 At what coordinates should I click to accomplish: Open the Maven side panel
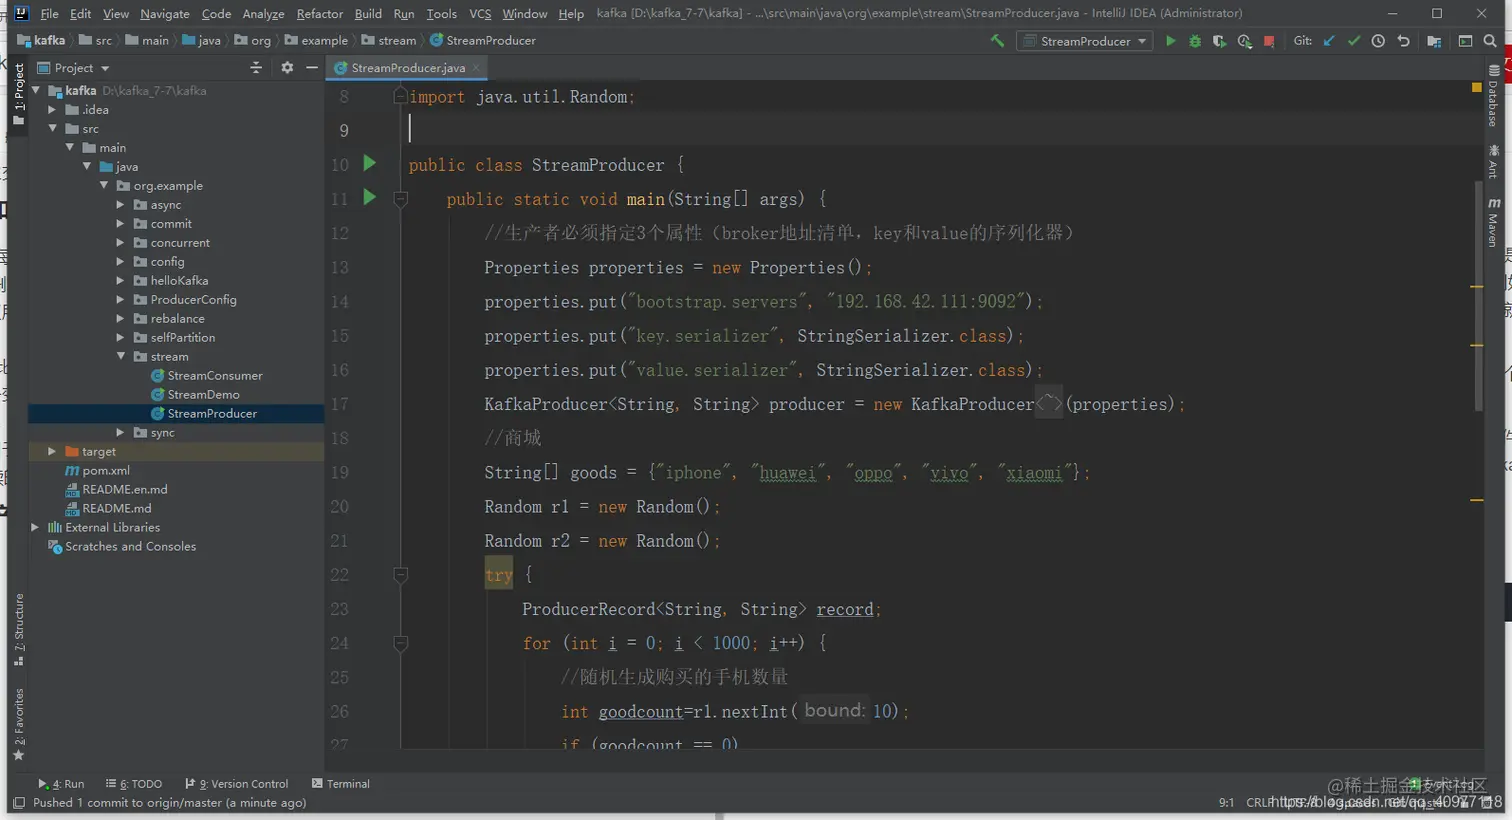(1493, 222)
